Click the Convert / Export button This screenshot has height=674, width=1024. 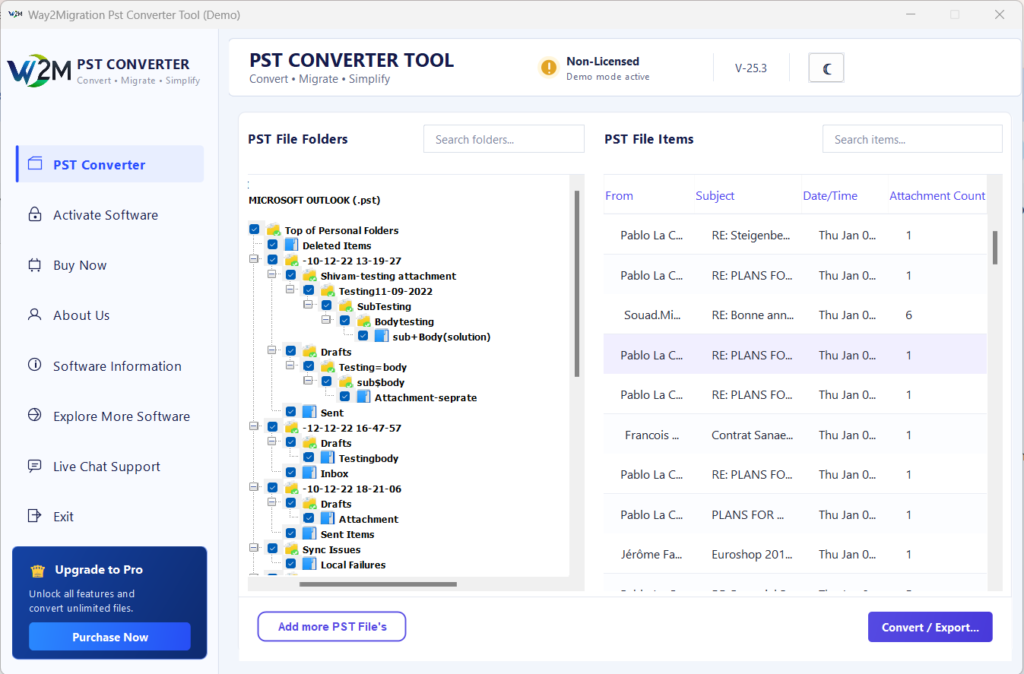(930, 627)
